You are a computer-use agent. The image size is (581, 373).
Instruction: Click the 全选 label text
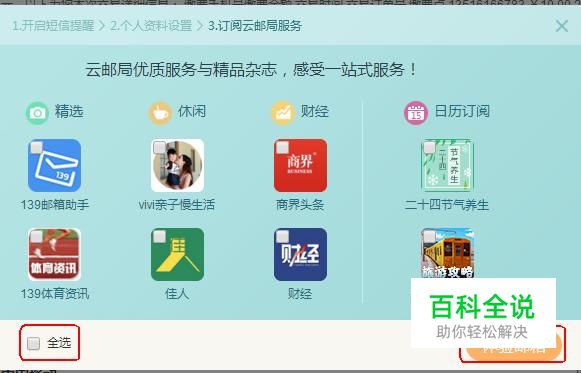point(59,343)
